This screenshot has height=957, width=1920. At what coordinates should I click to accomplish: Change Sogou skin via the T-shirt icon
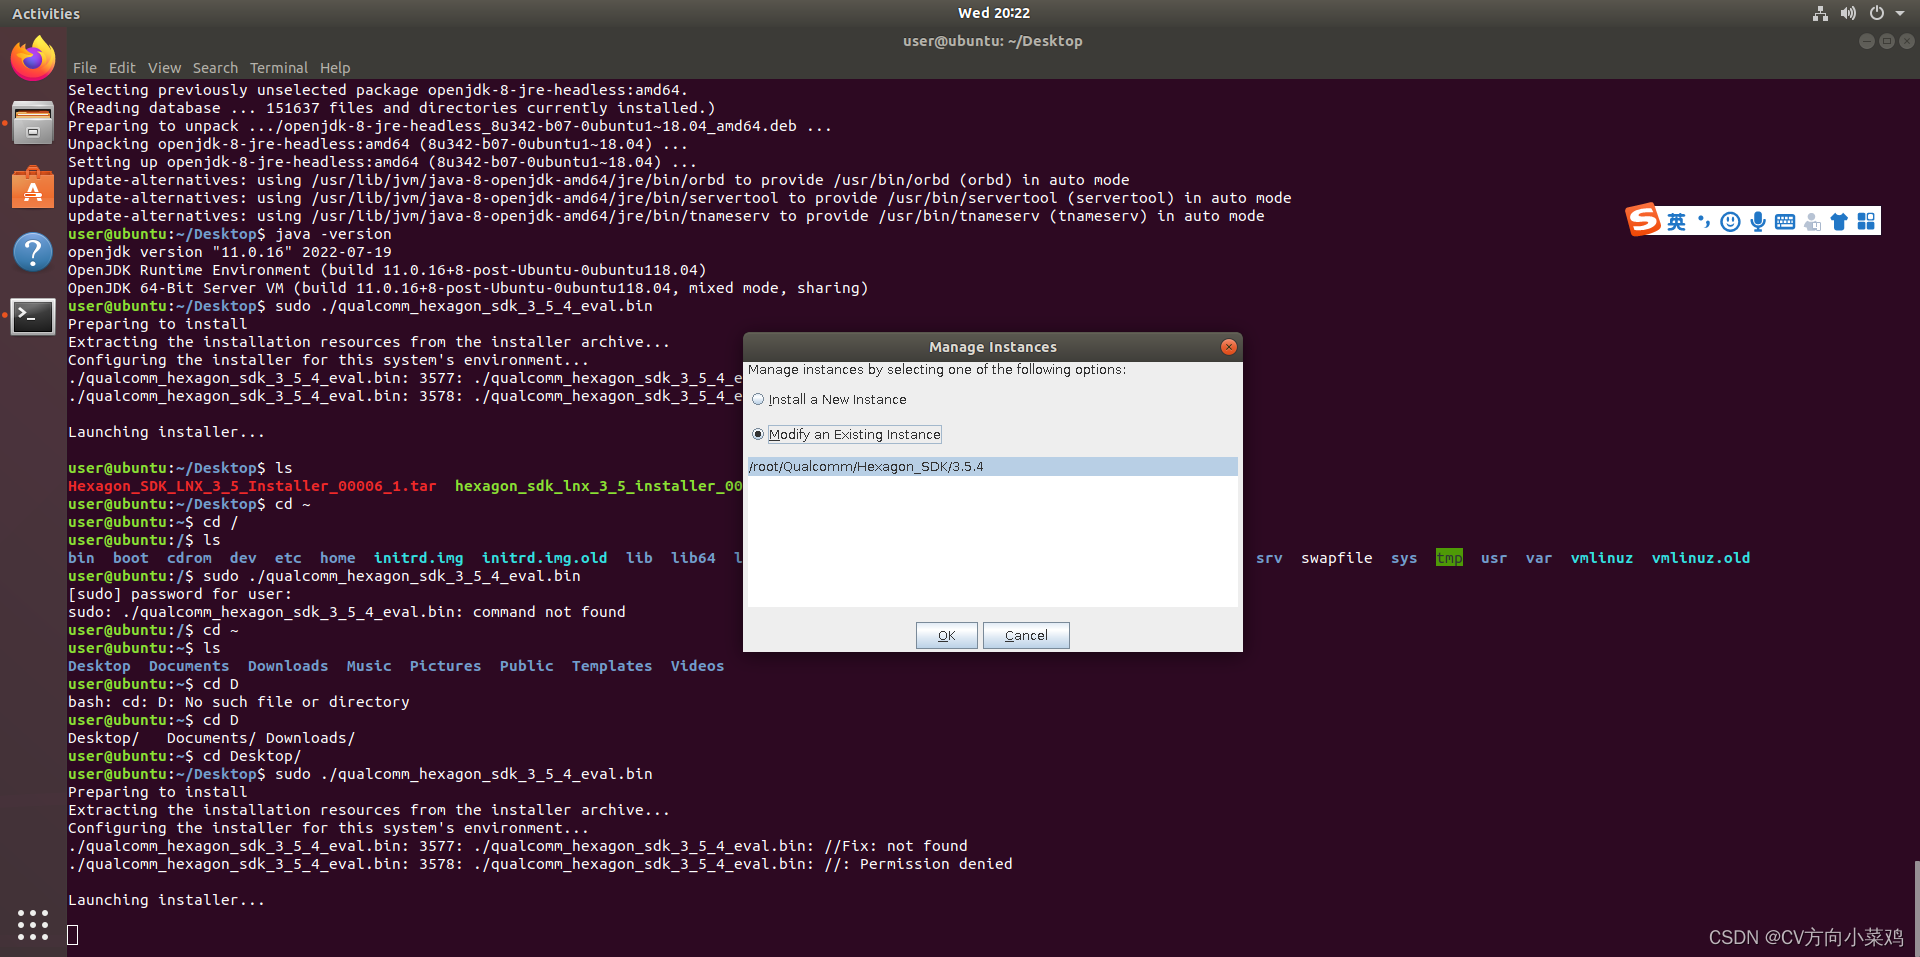coord(1840,220)
